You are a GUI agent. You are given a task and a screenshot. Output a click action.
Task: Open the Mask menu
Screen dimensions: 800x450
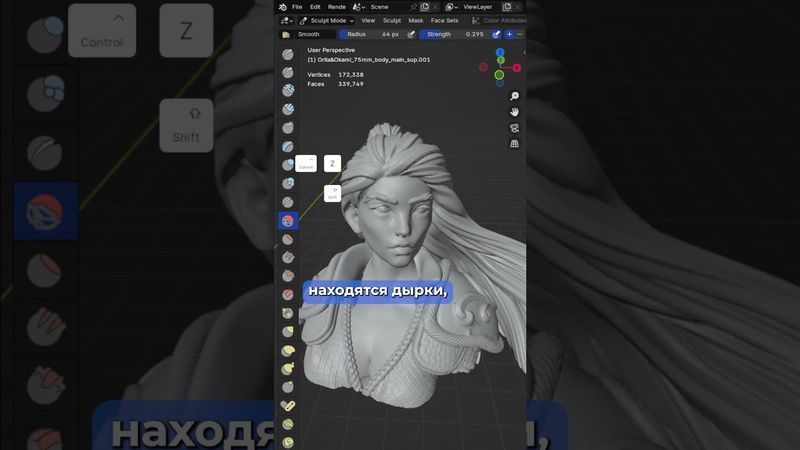(x=416, y=20)
